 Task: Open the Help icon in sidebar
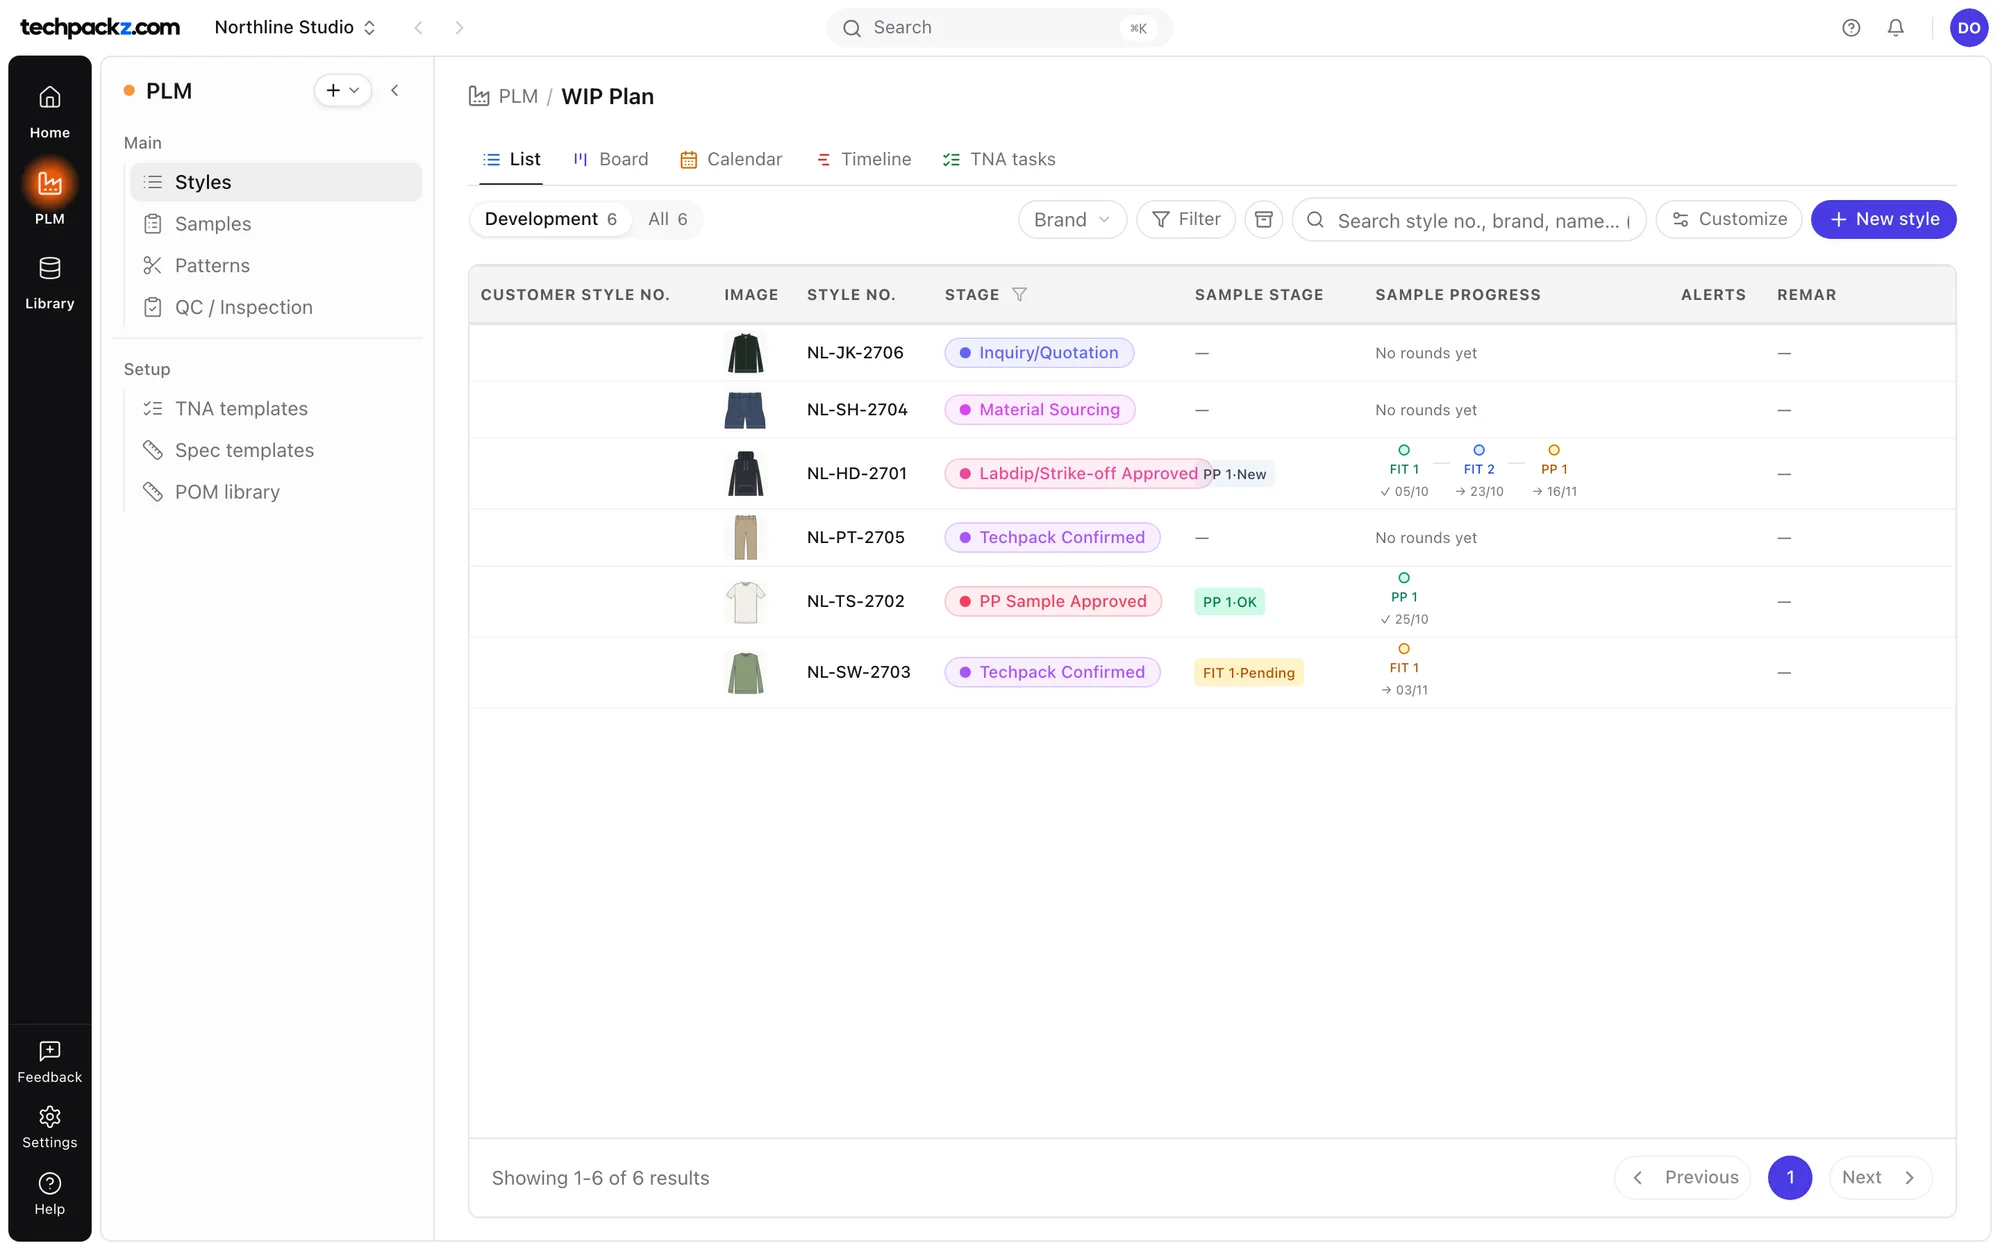[x=49, y=1194]
